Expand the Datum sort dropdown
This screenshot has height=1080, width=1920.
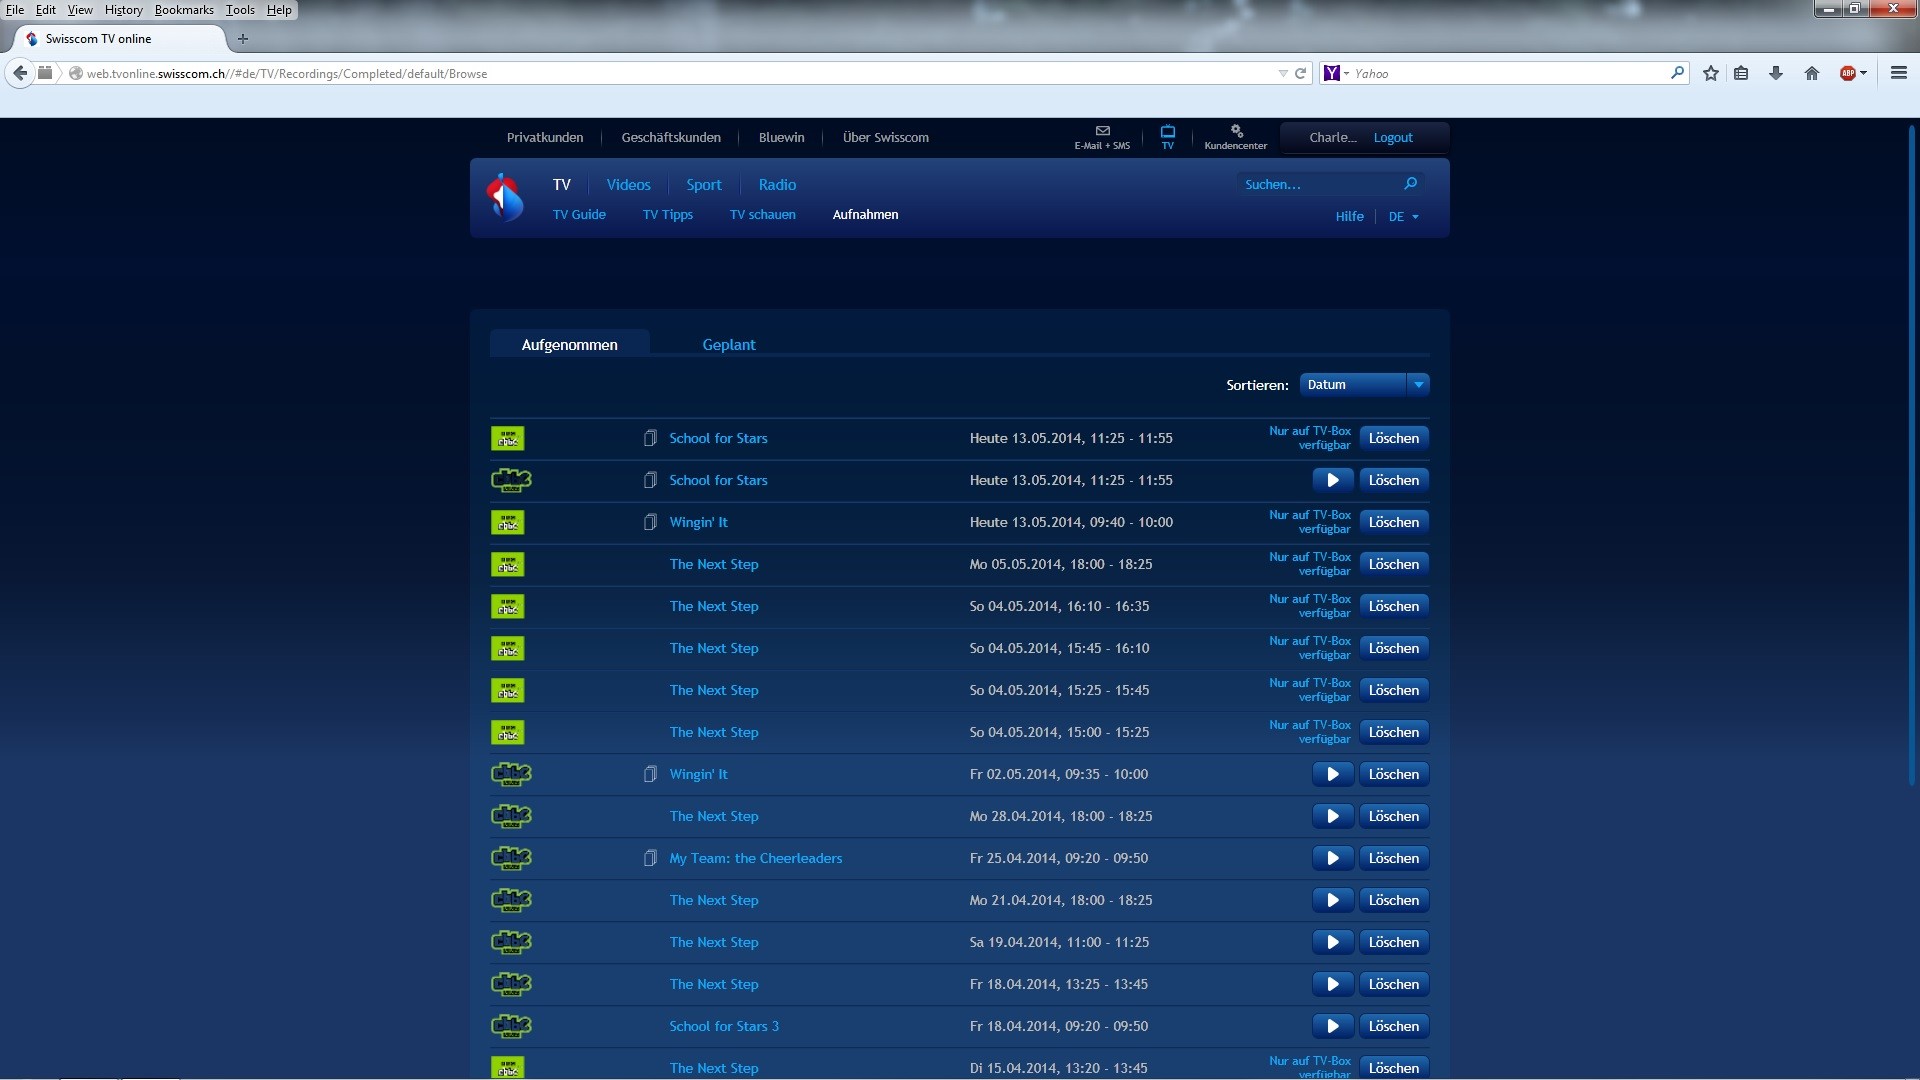click(1417, 385)
